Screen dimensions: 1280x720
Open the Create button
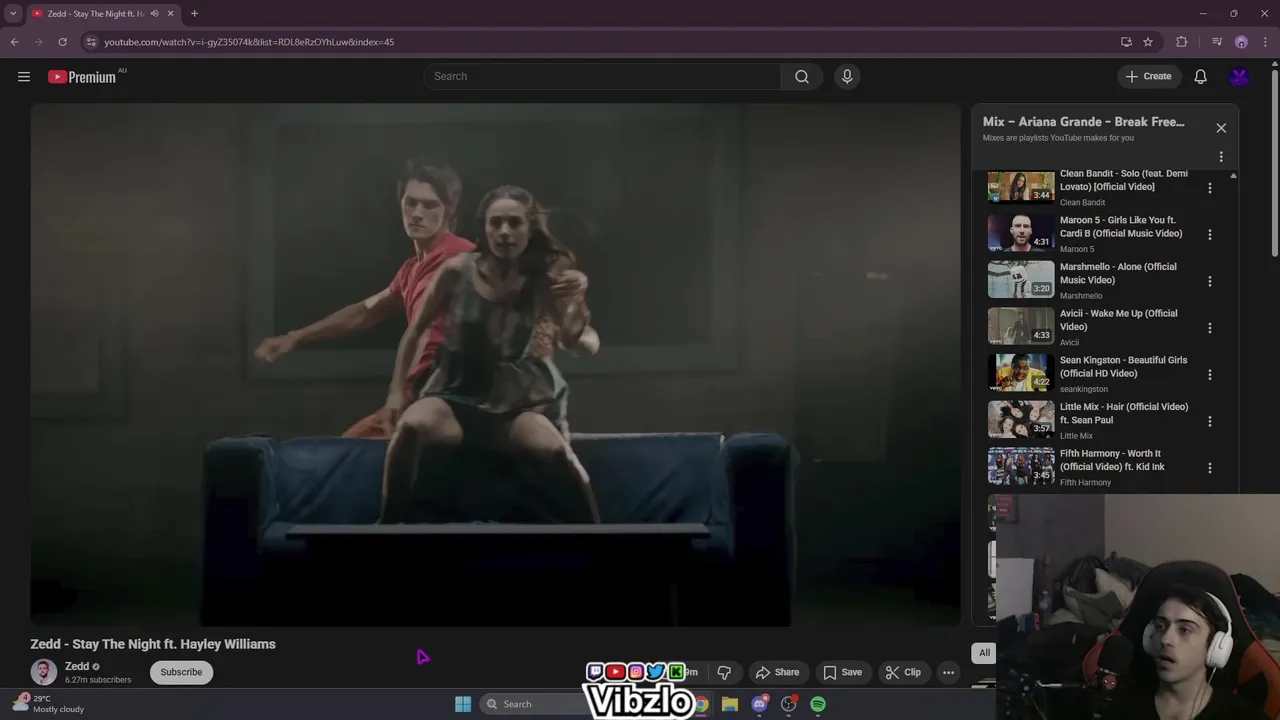tap(1148, 77)
